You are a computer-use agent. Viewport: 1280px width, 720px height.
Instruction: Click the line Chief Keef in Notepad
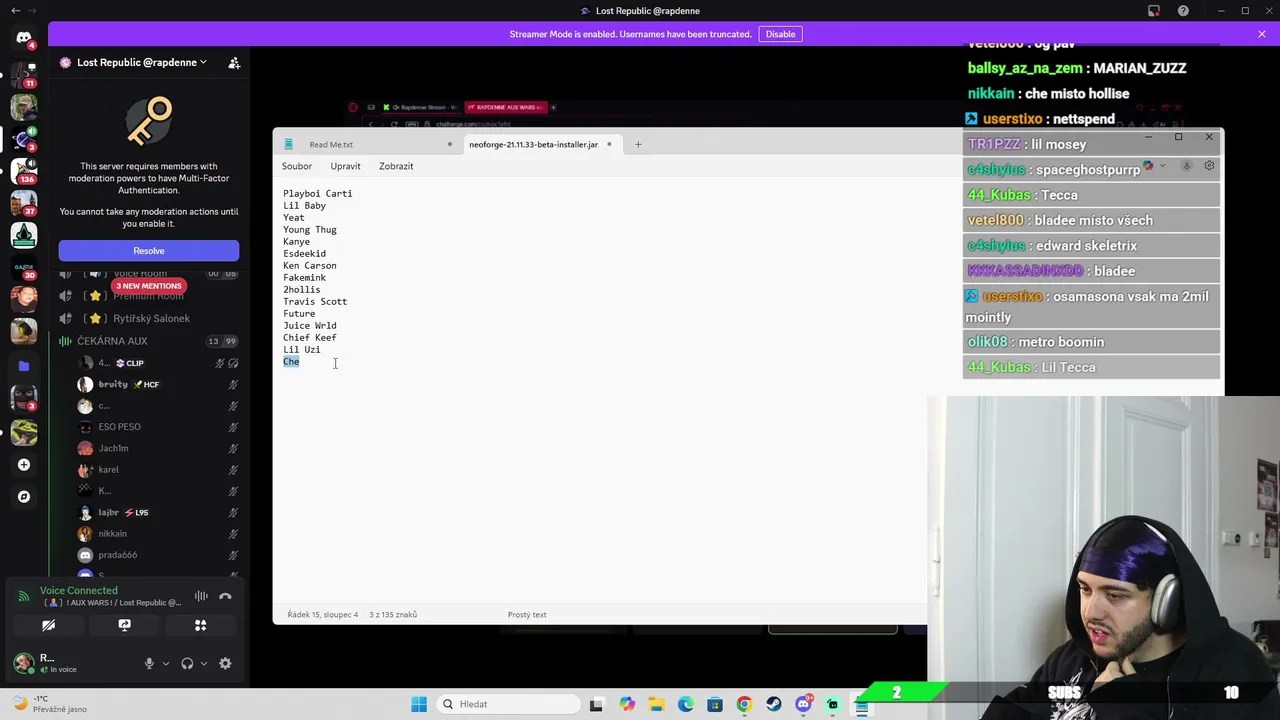[x=310, y=338]
